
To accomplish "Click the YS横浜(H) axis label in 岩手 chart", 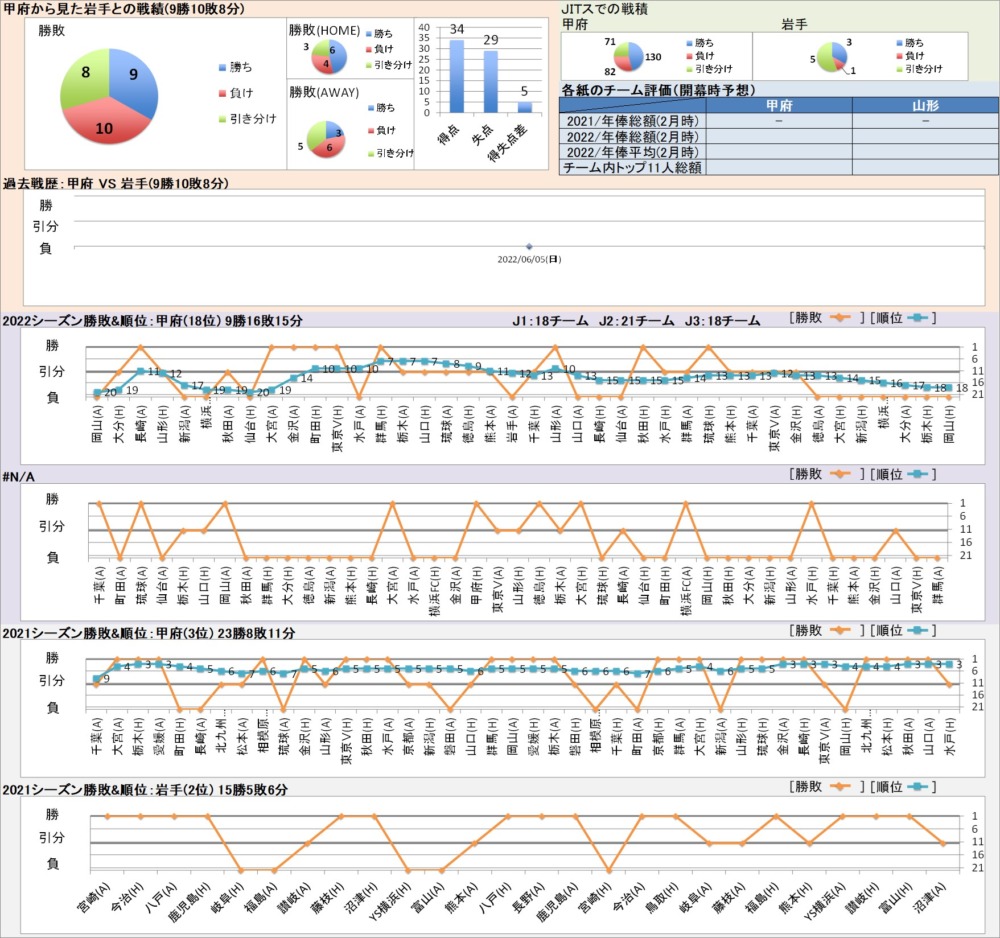I will coord(391,902).
